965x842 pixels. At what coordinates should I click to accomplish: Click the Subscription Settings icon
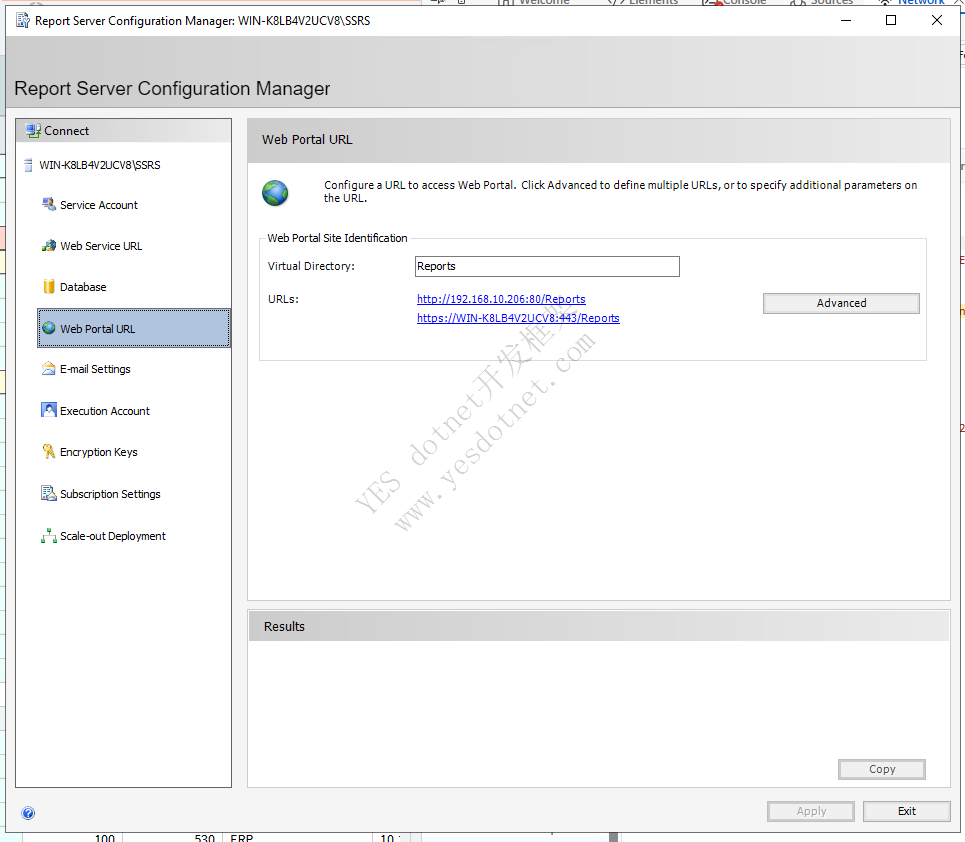48,494
